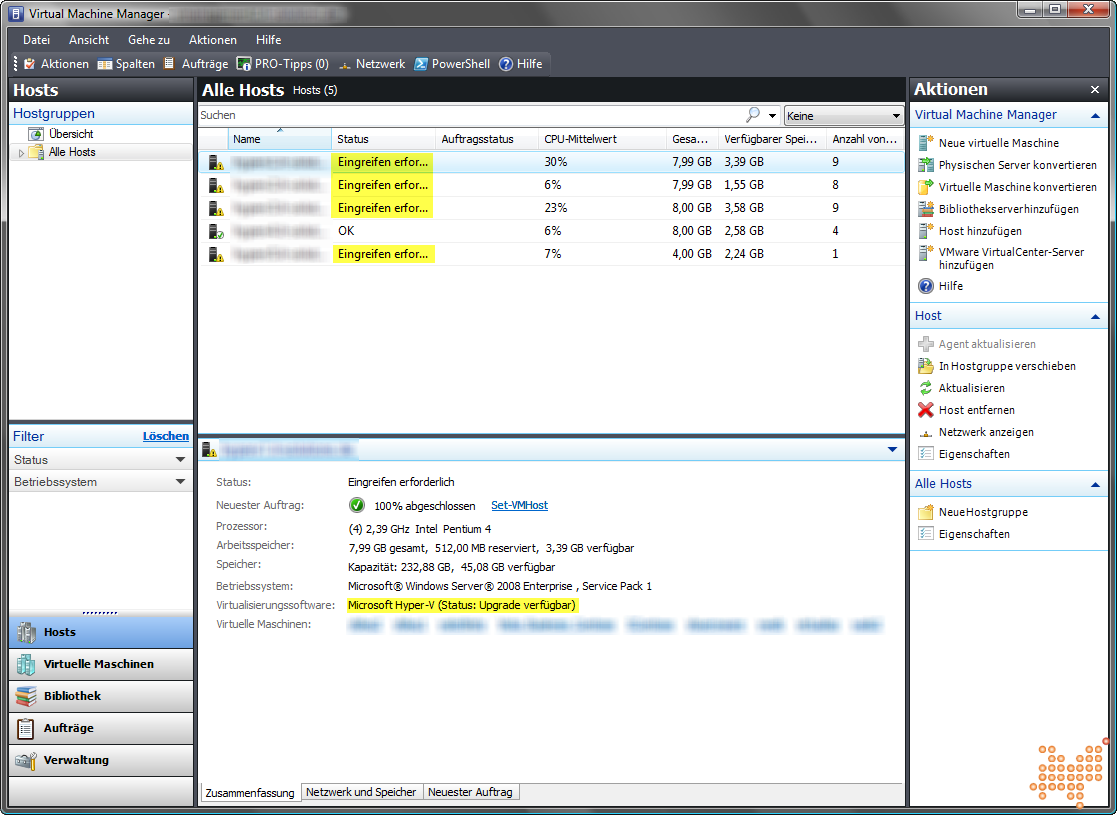Click the red Host entfernen icon

(x=925, y=410)
